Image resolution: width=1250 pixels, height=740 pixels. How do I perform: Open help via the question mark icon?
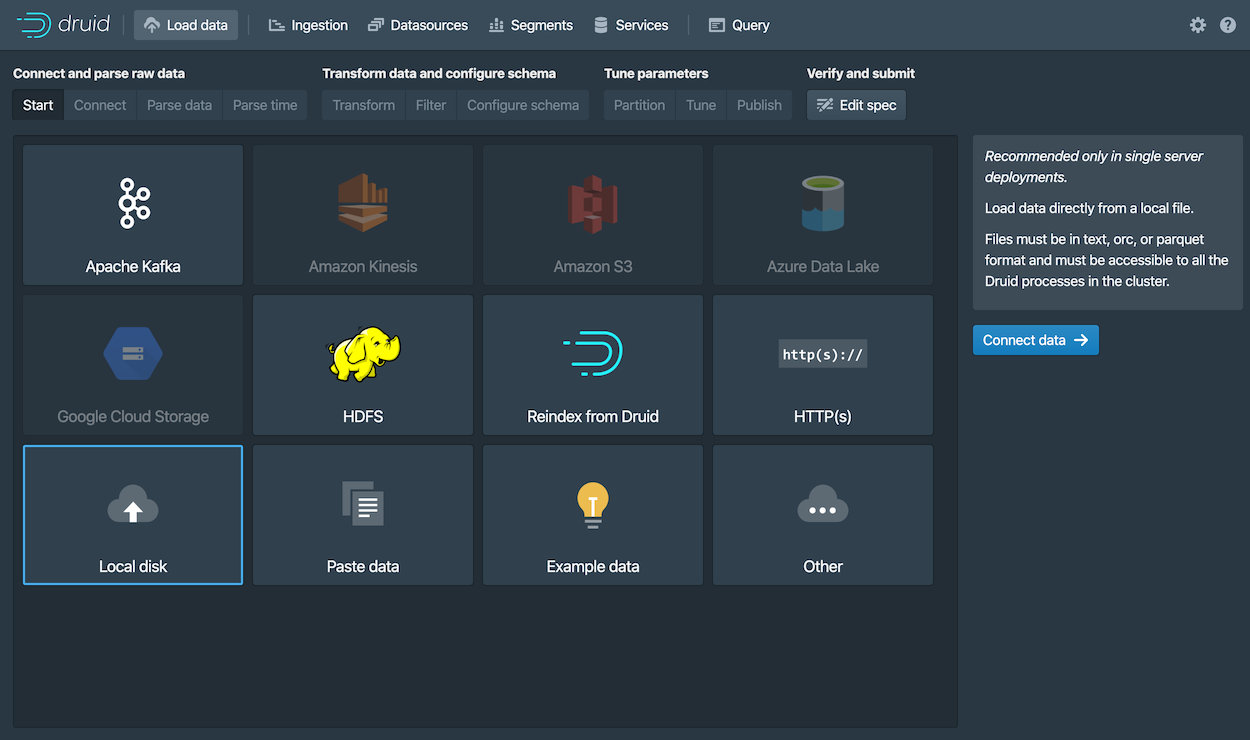(1227, 24)
